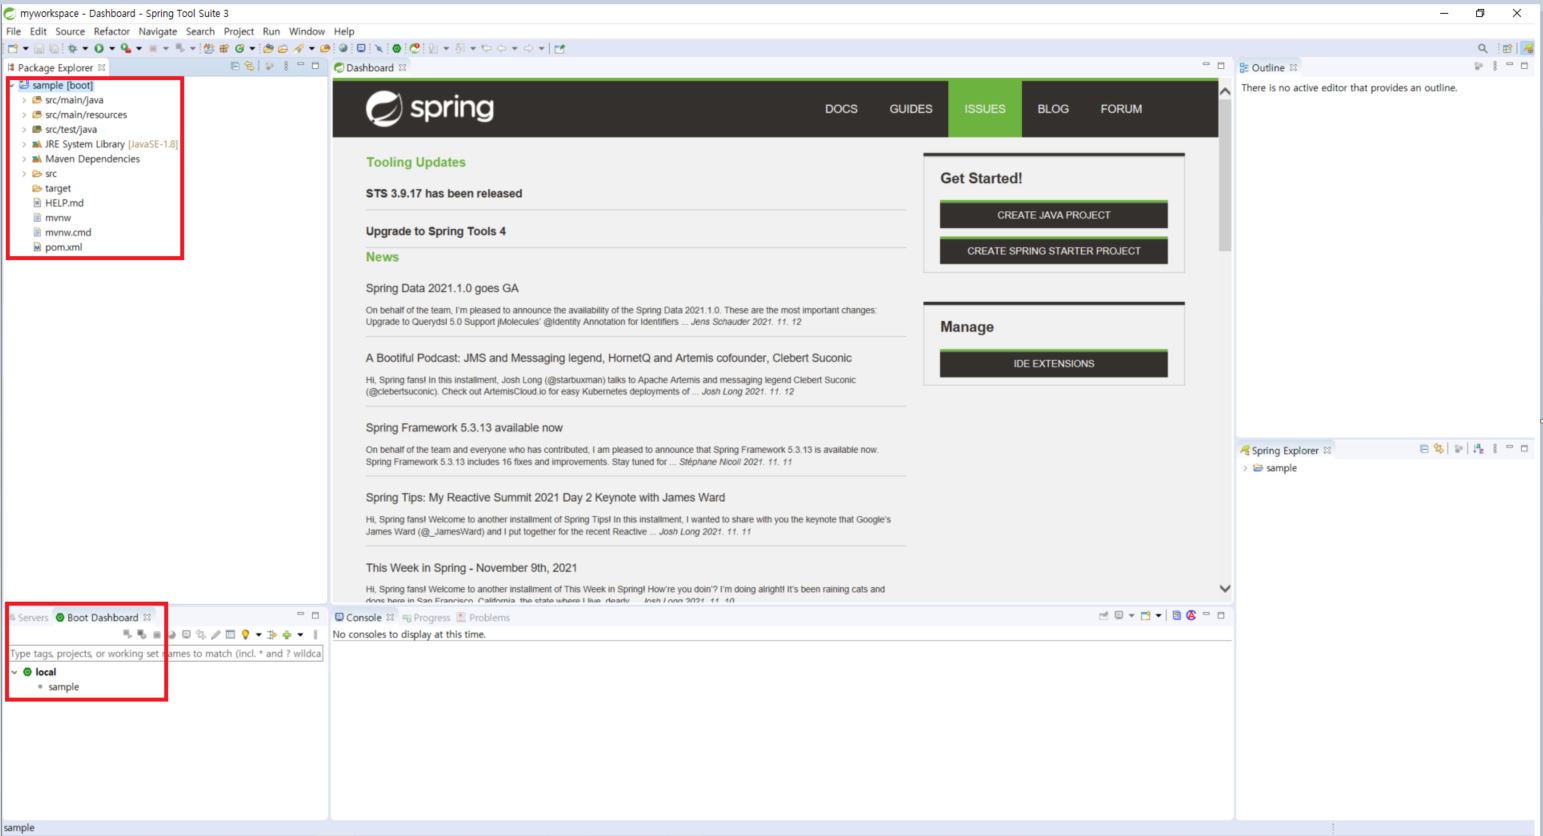Click the Open Perspective icon

click(x=1507, y=48)
